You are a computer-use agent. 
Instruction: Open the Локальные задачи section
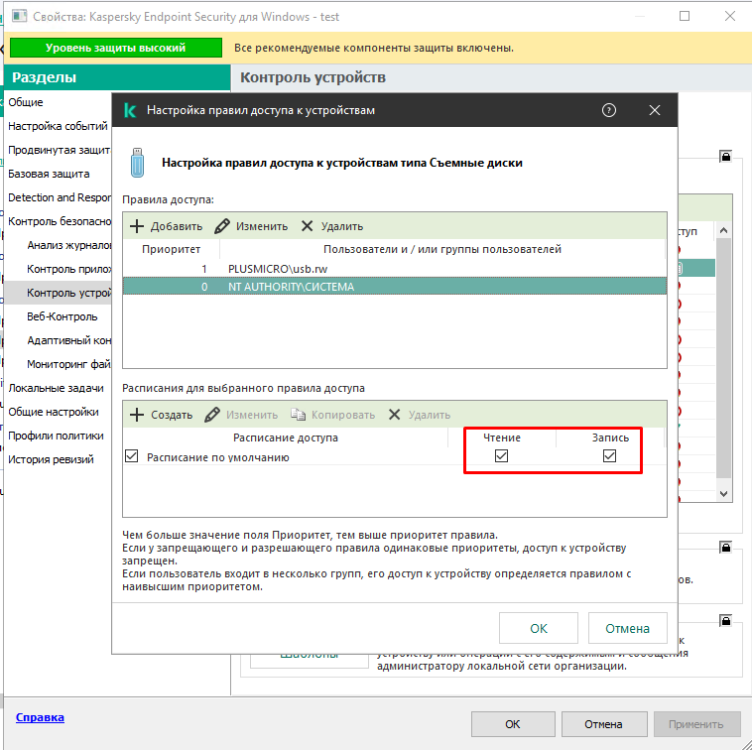tap(56, 388)
